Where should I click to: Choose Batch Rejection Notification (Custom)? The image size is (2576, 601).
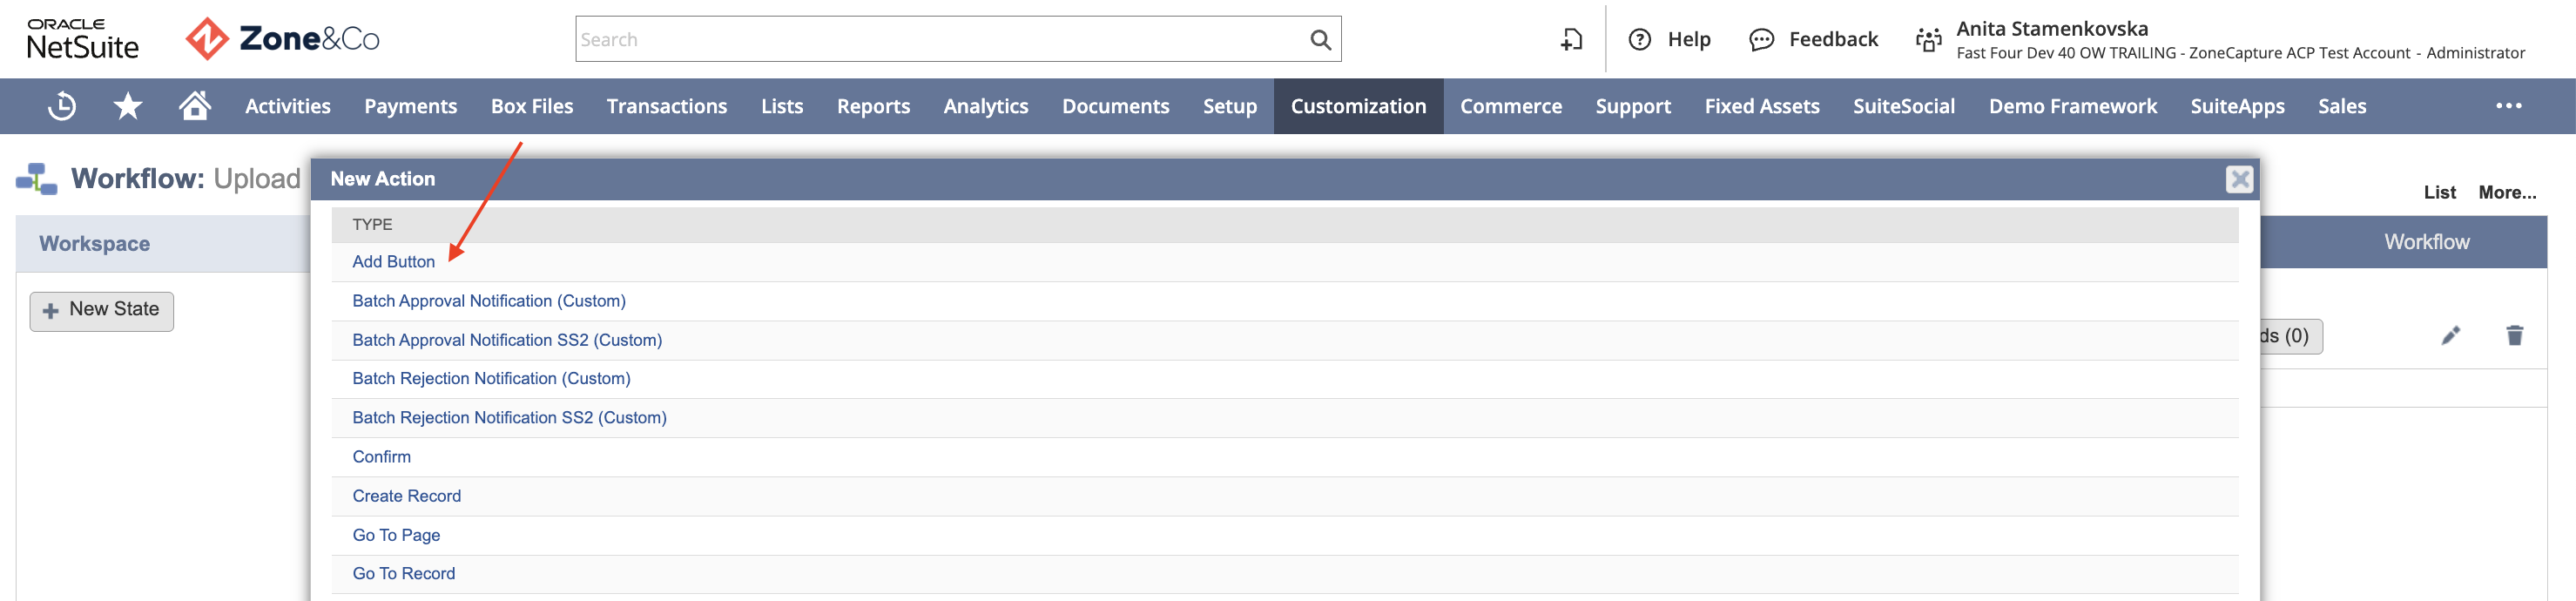491,379
